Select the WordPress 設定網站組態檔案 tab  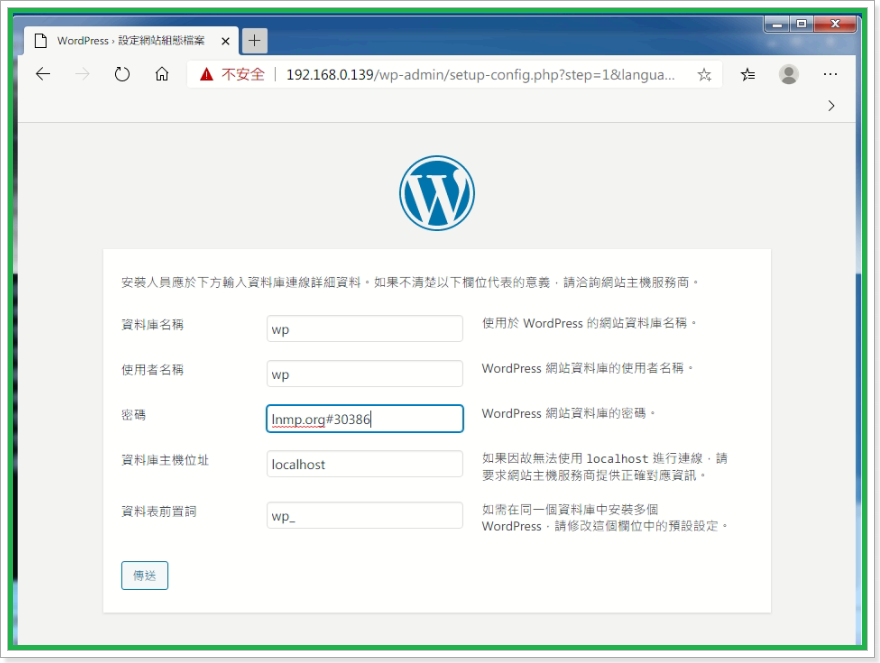131,40
